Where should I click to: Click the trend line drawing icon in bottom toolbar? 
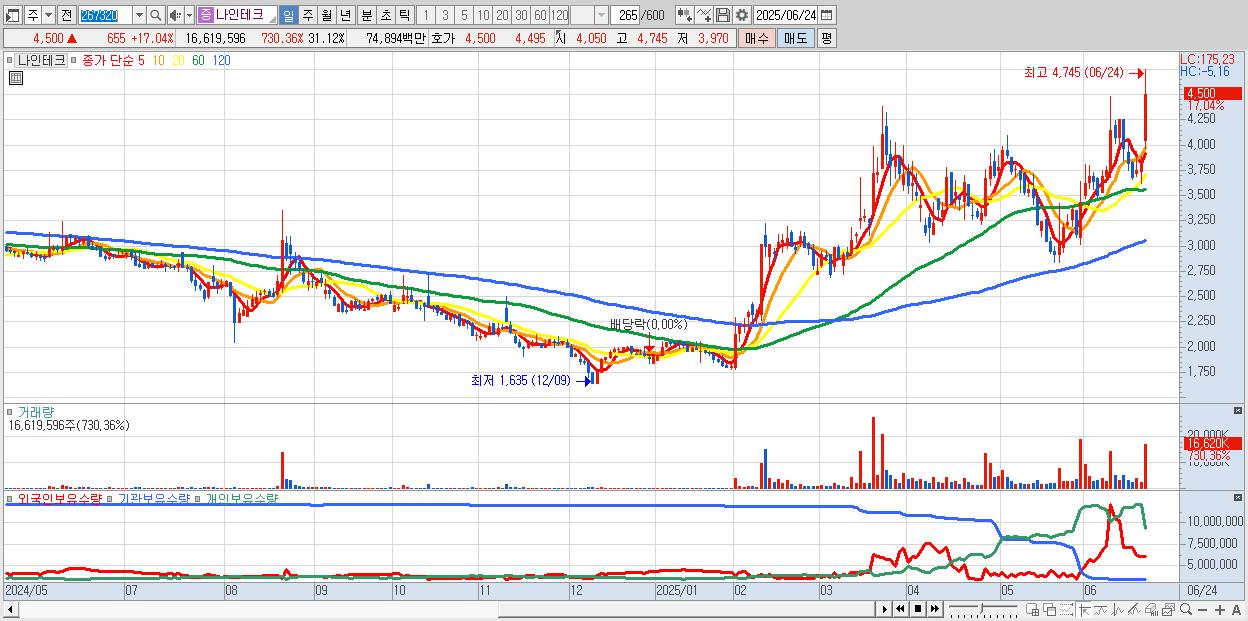click(x=1102, y=610)
